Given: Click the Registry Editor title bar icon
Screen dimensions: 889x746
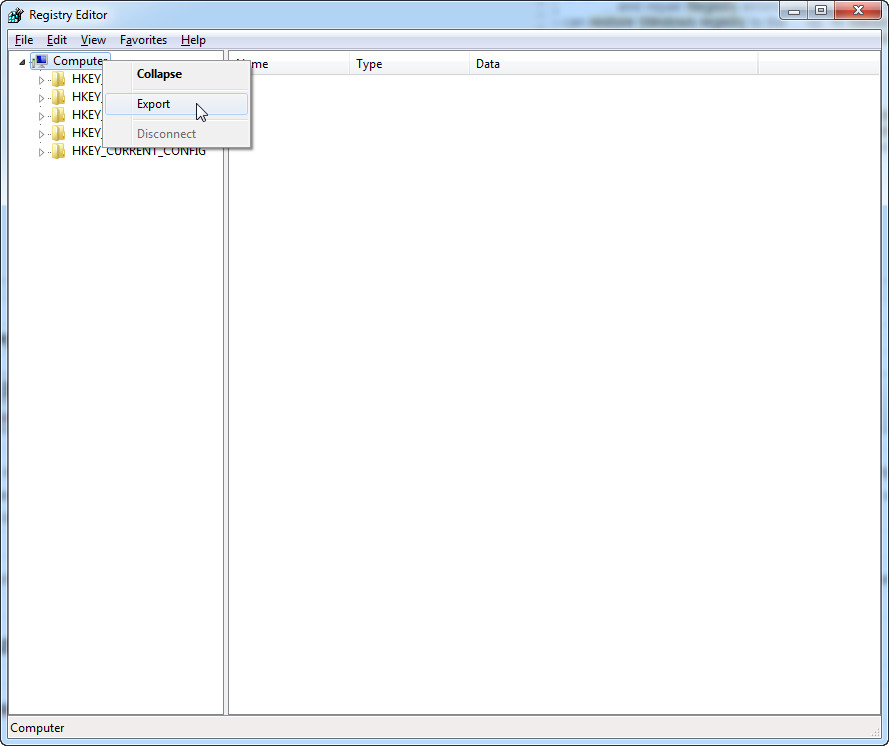Looking at the screenshot, I should 16,15.
